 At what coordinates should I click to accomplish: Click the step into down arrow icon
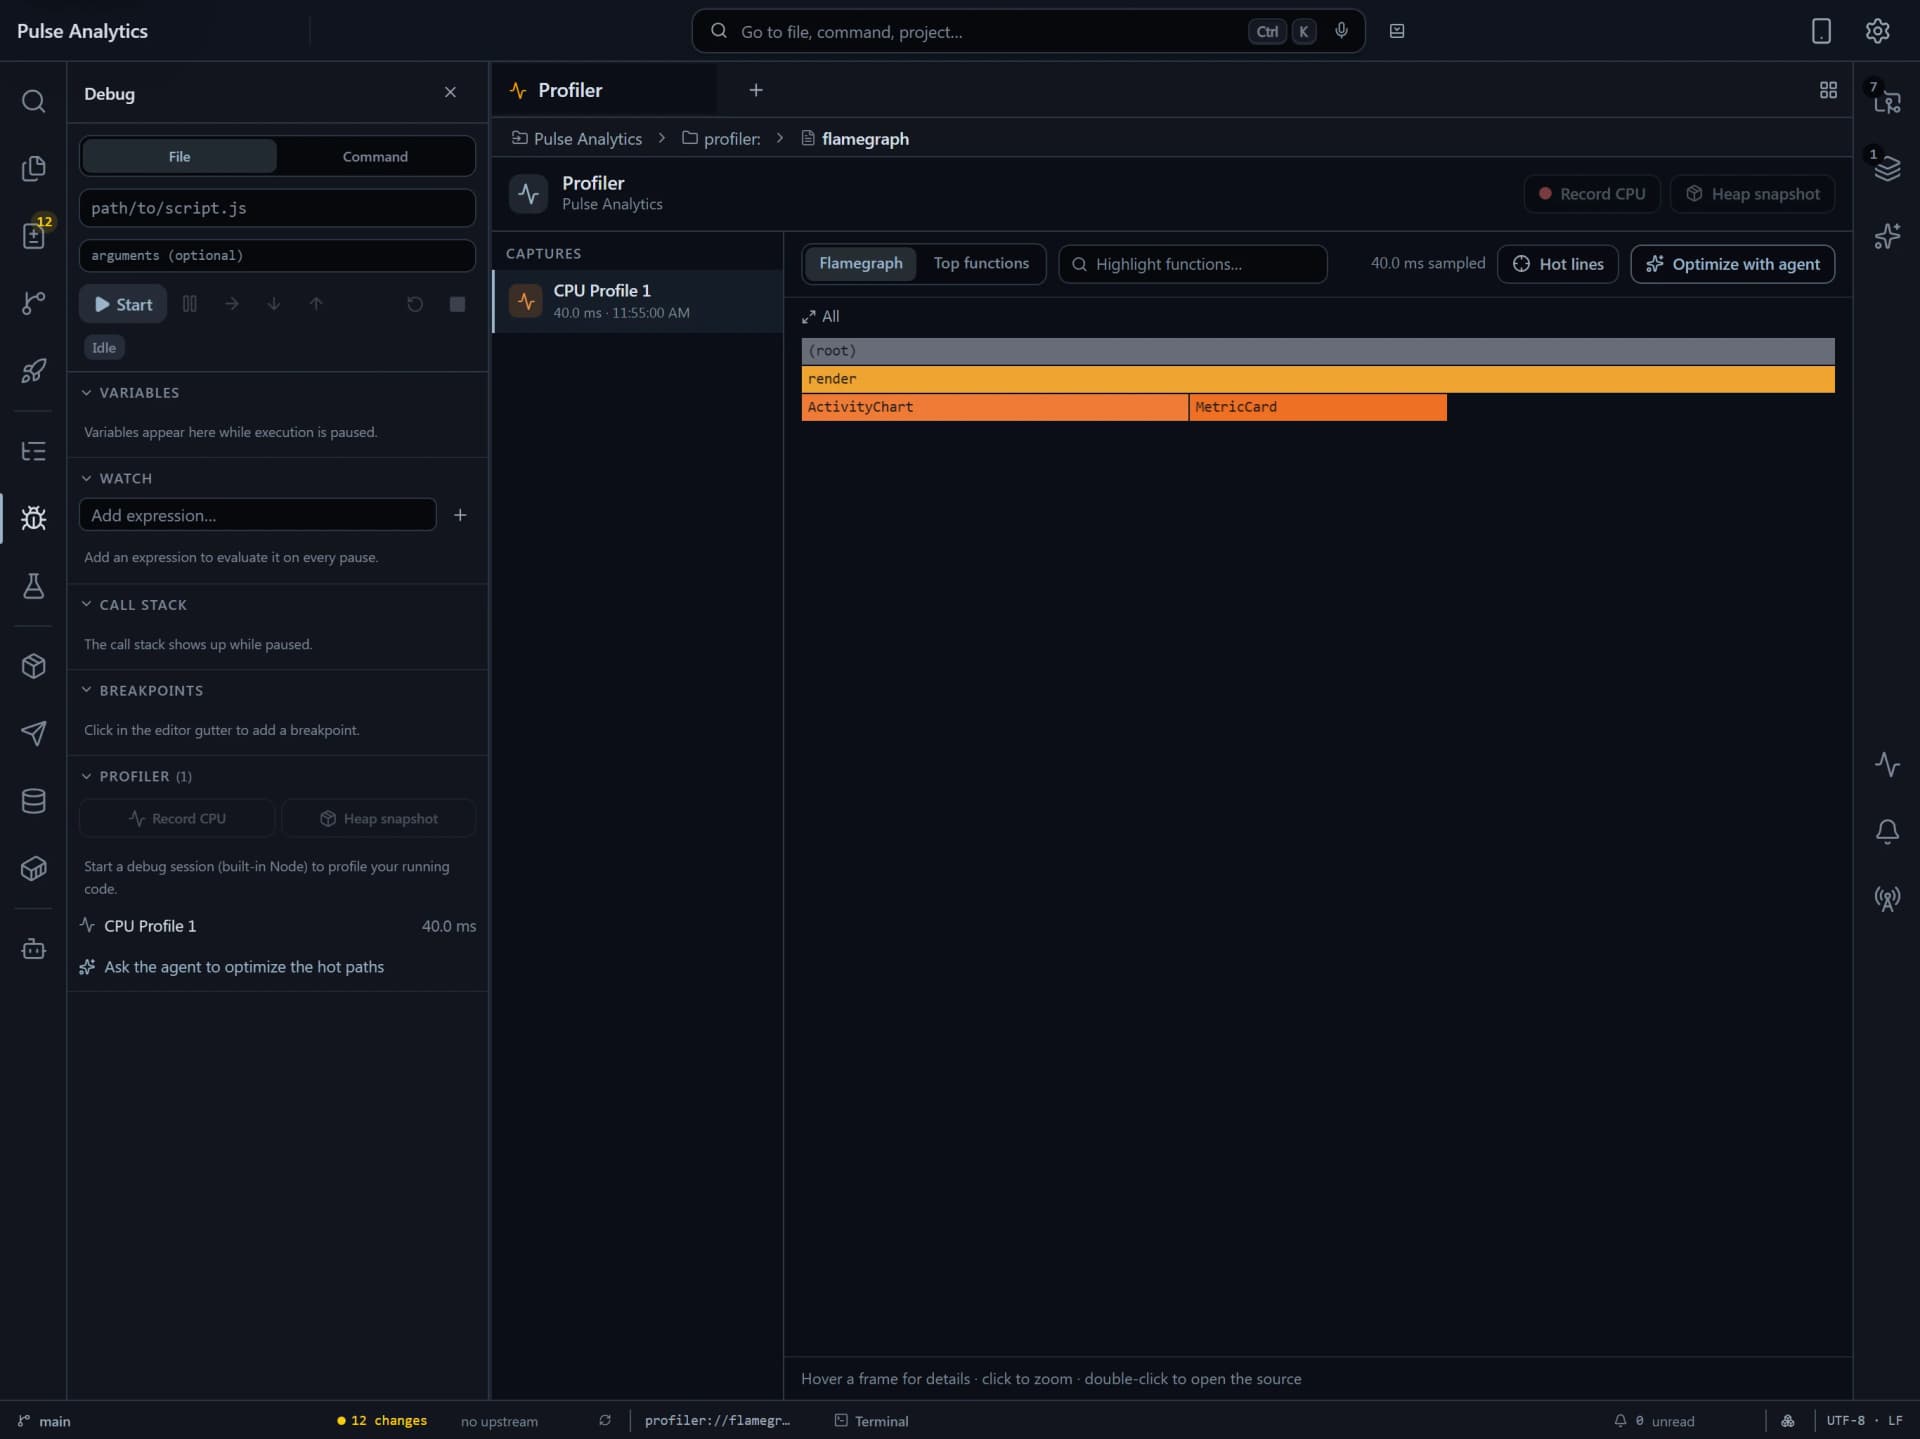274,304
